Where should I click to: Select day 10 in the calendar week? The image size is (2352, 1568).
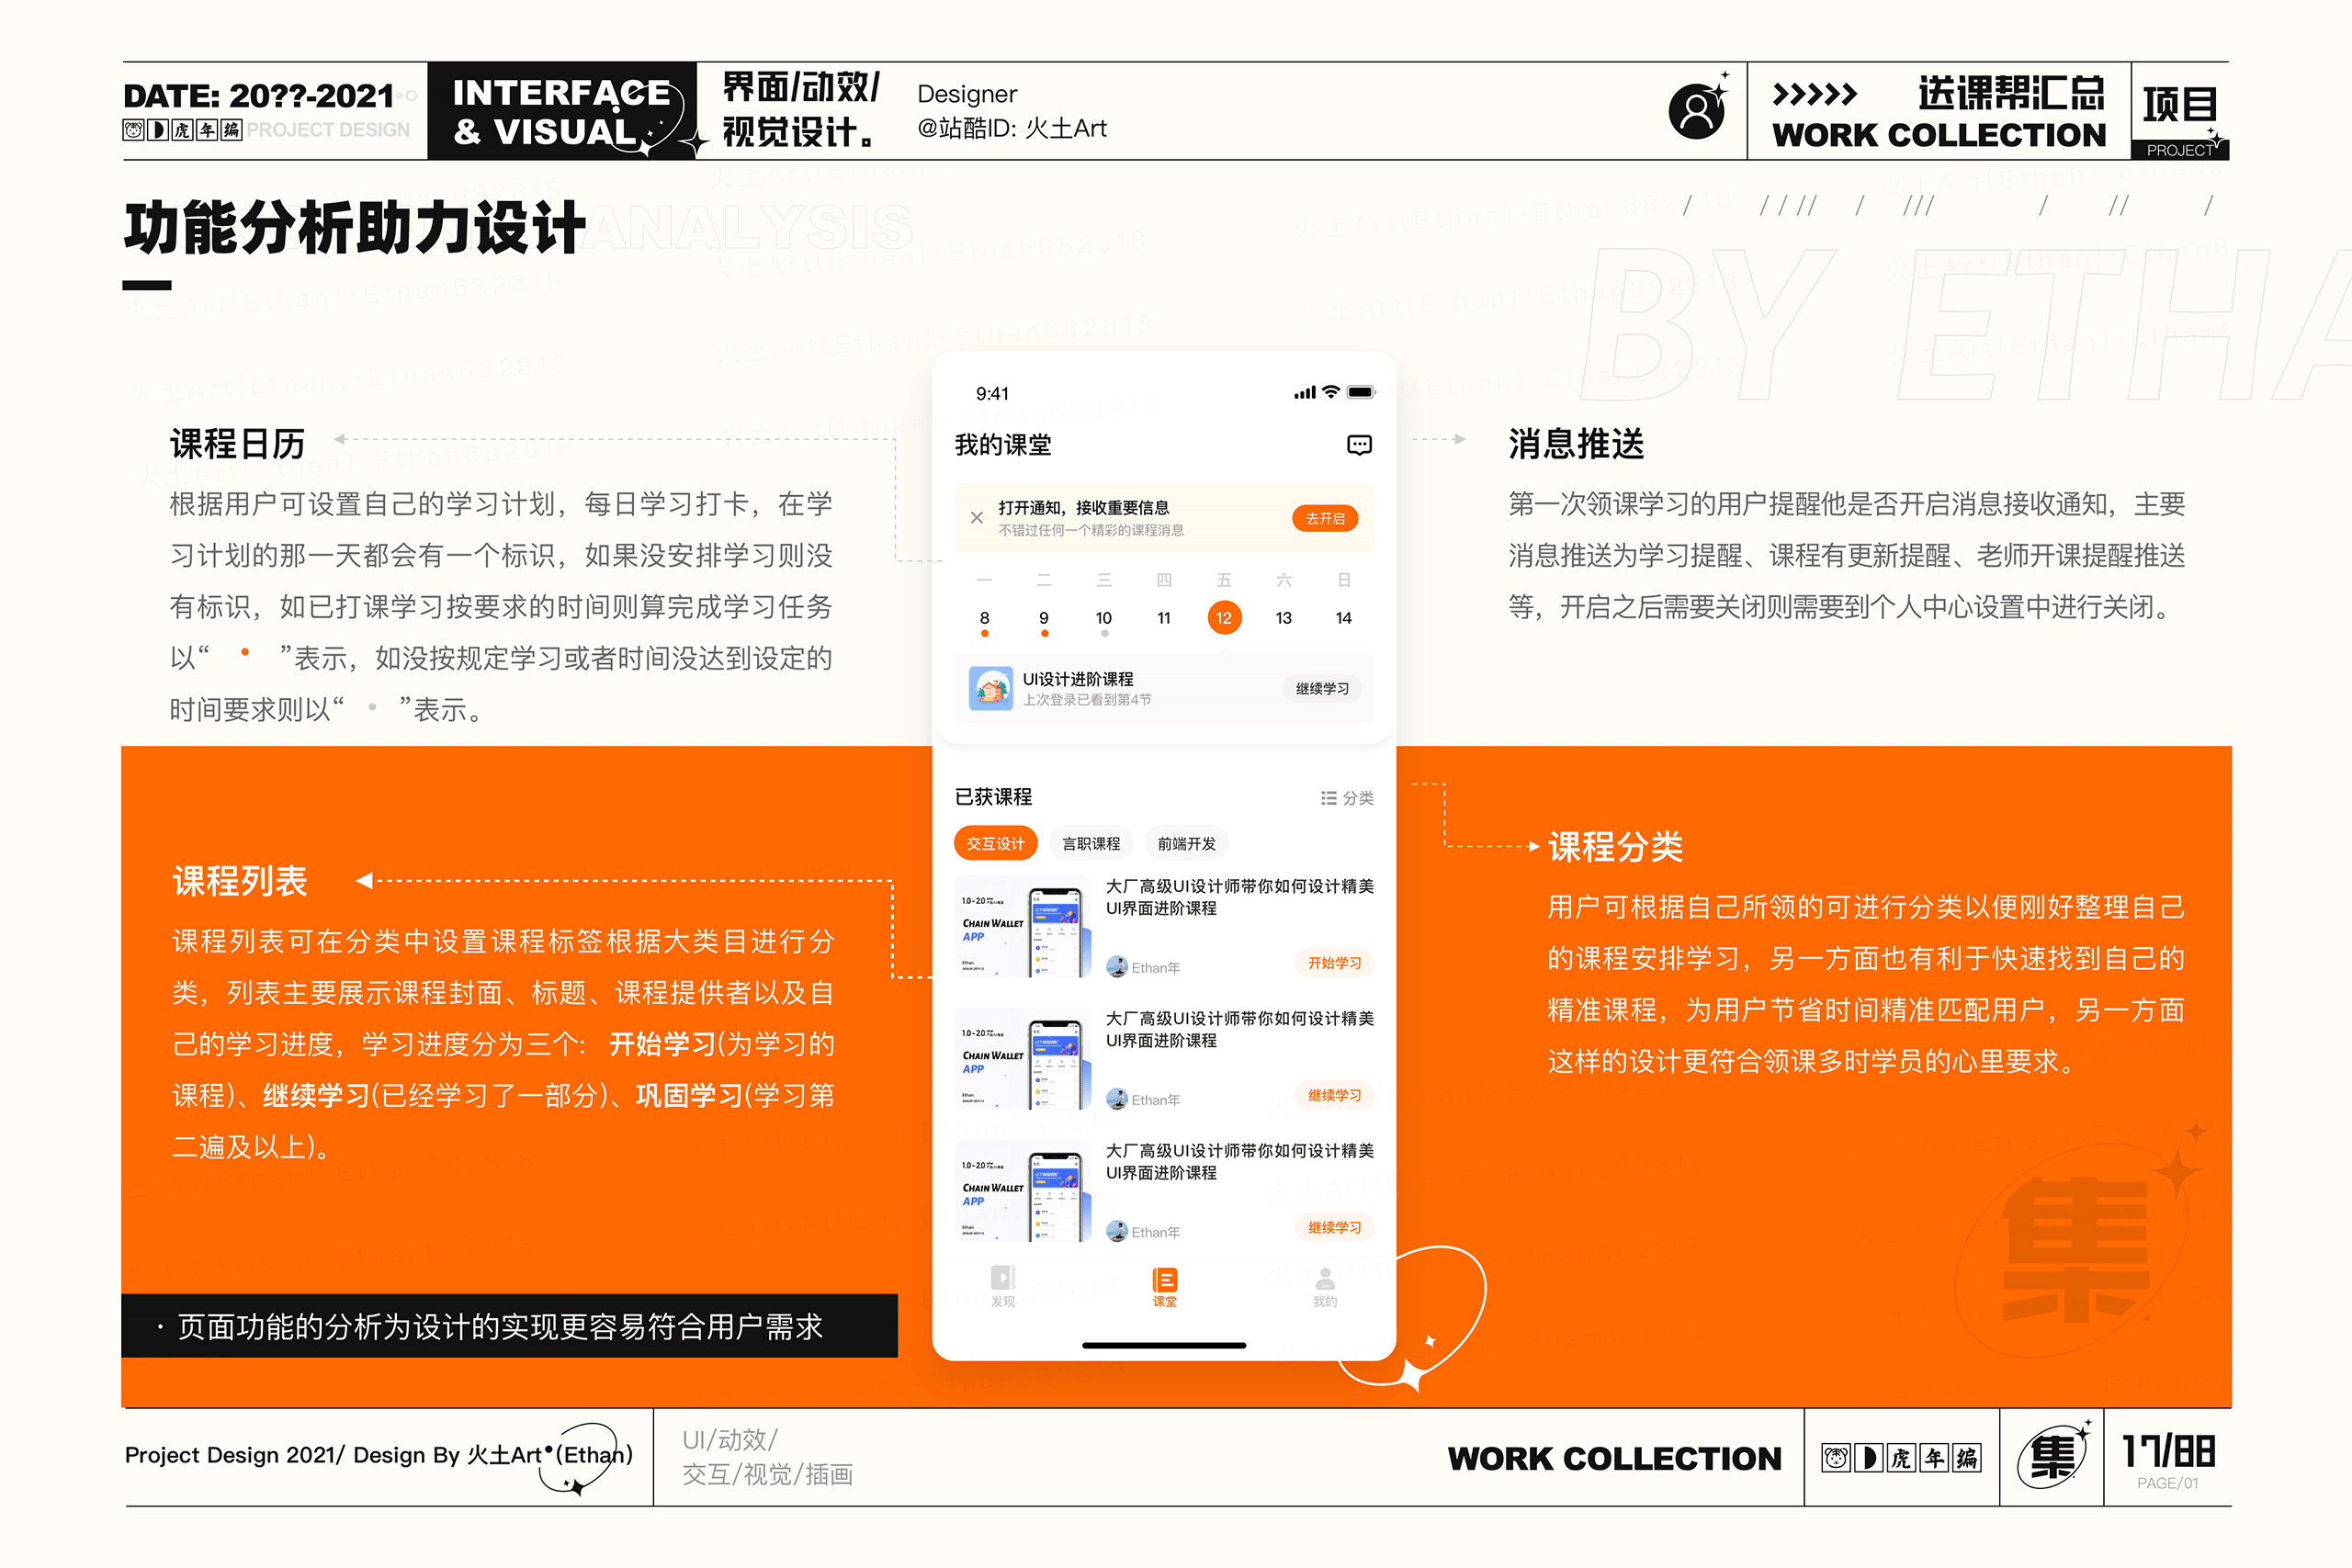[x=1104, y=618]
